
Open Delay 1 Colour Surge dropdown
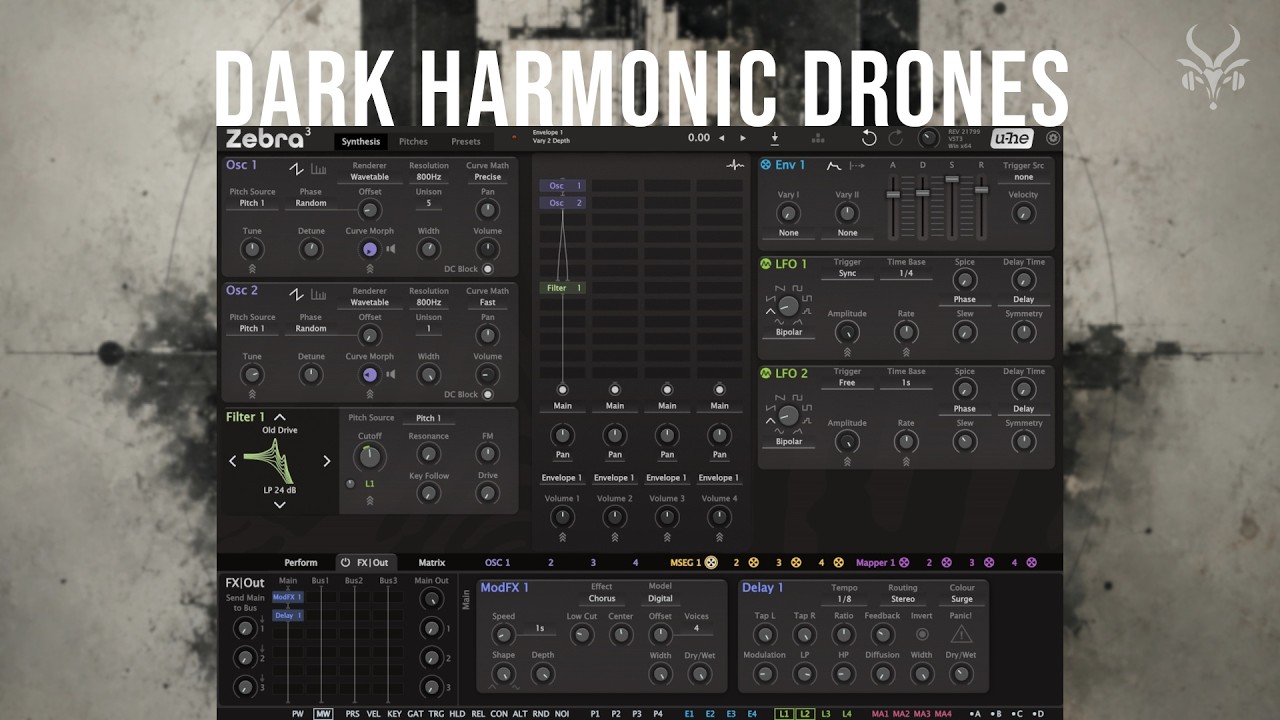click(962, 599)
